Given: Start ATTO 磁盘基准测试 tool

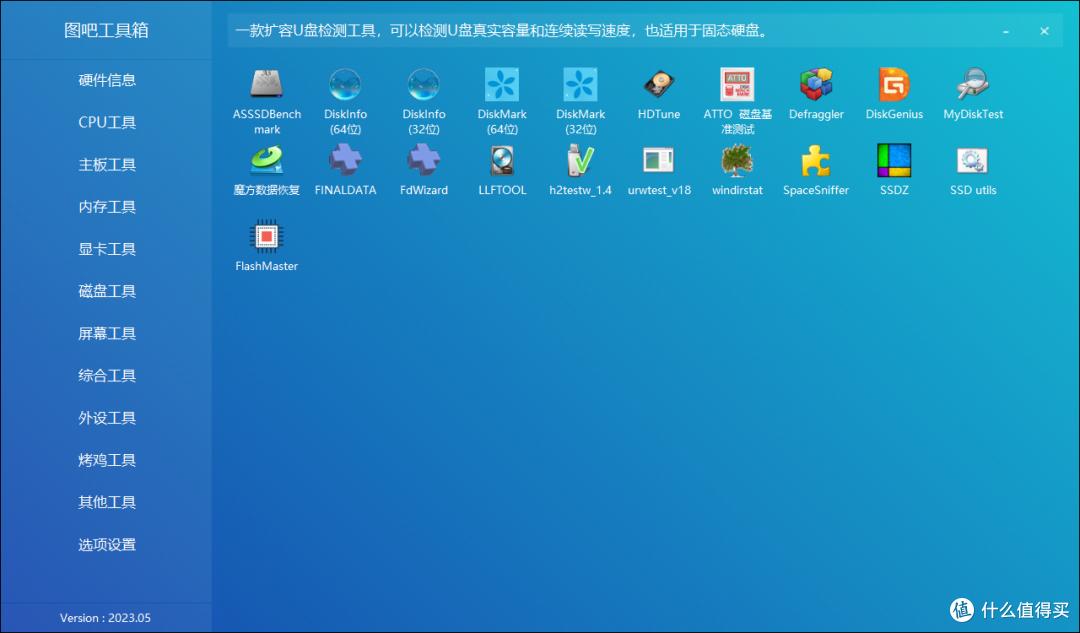Looking at the screenshot, I should point(737,84).
